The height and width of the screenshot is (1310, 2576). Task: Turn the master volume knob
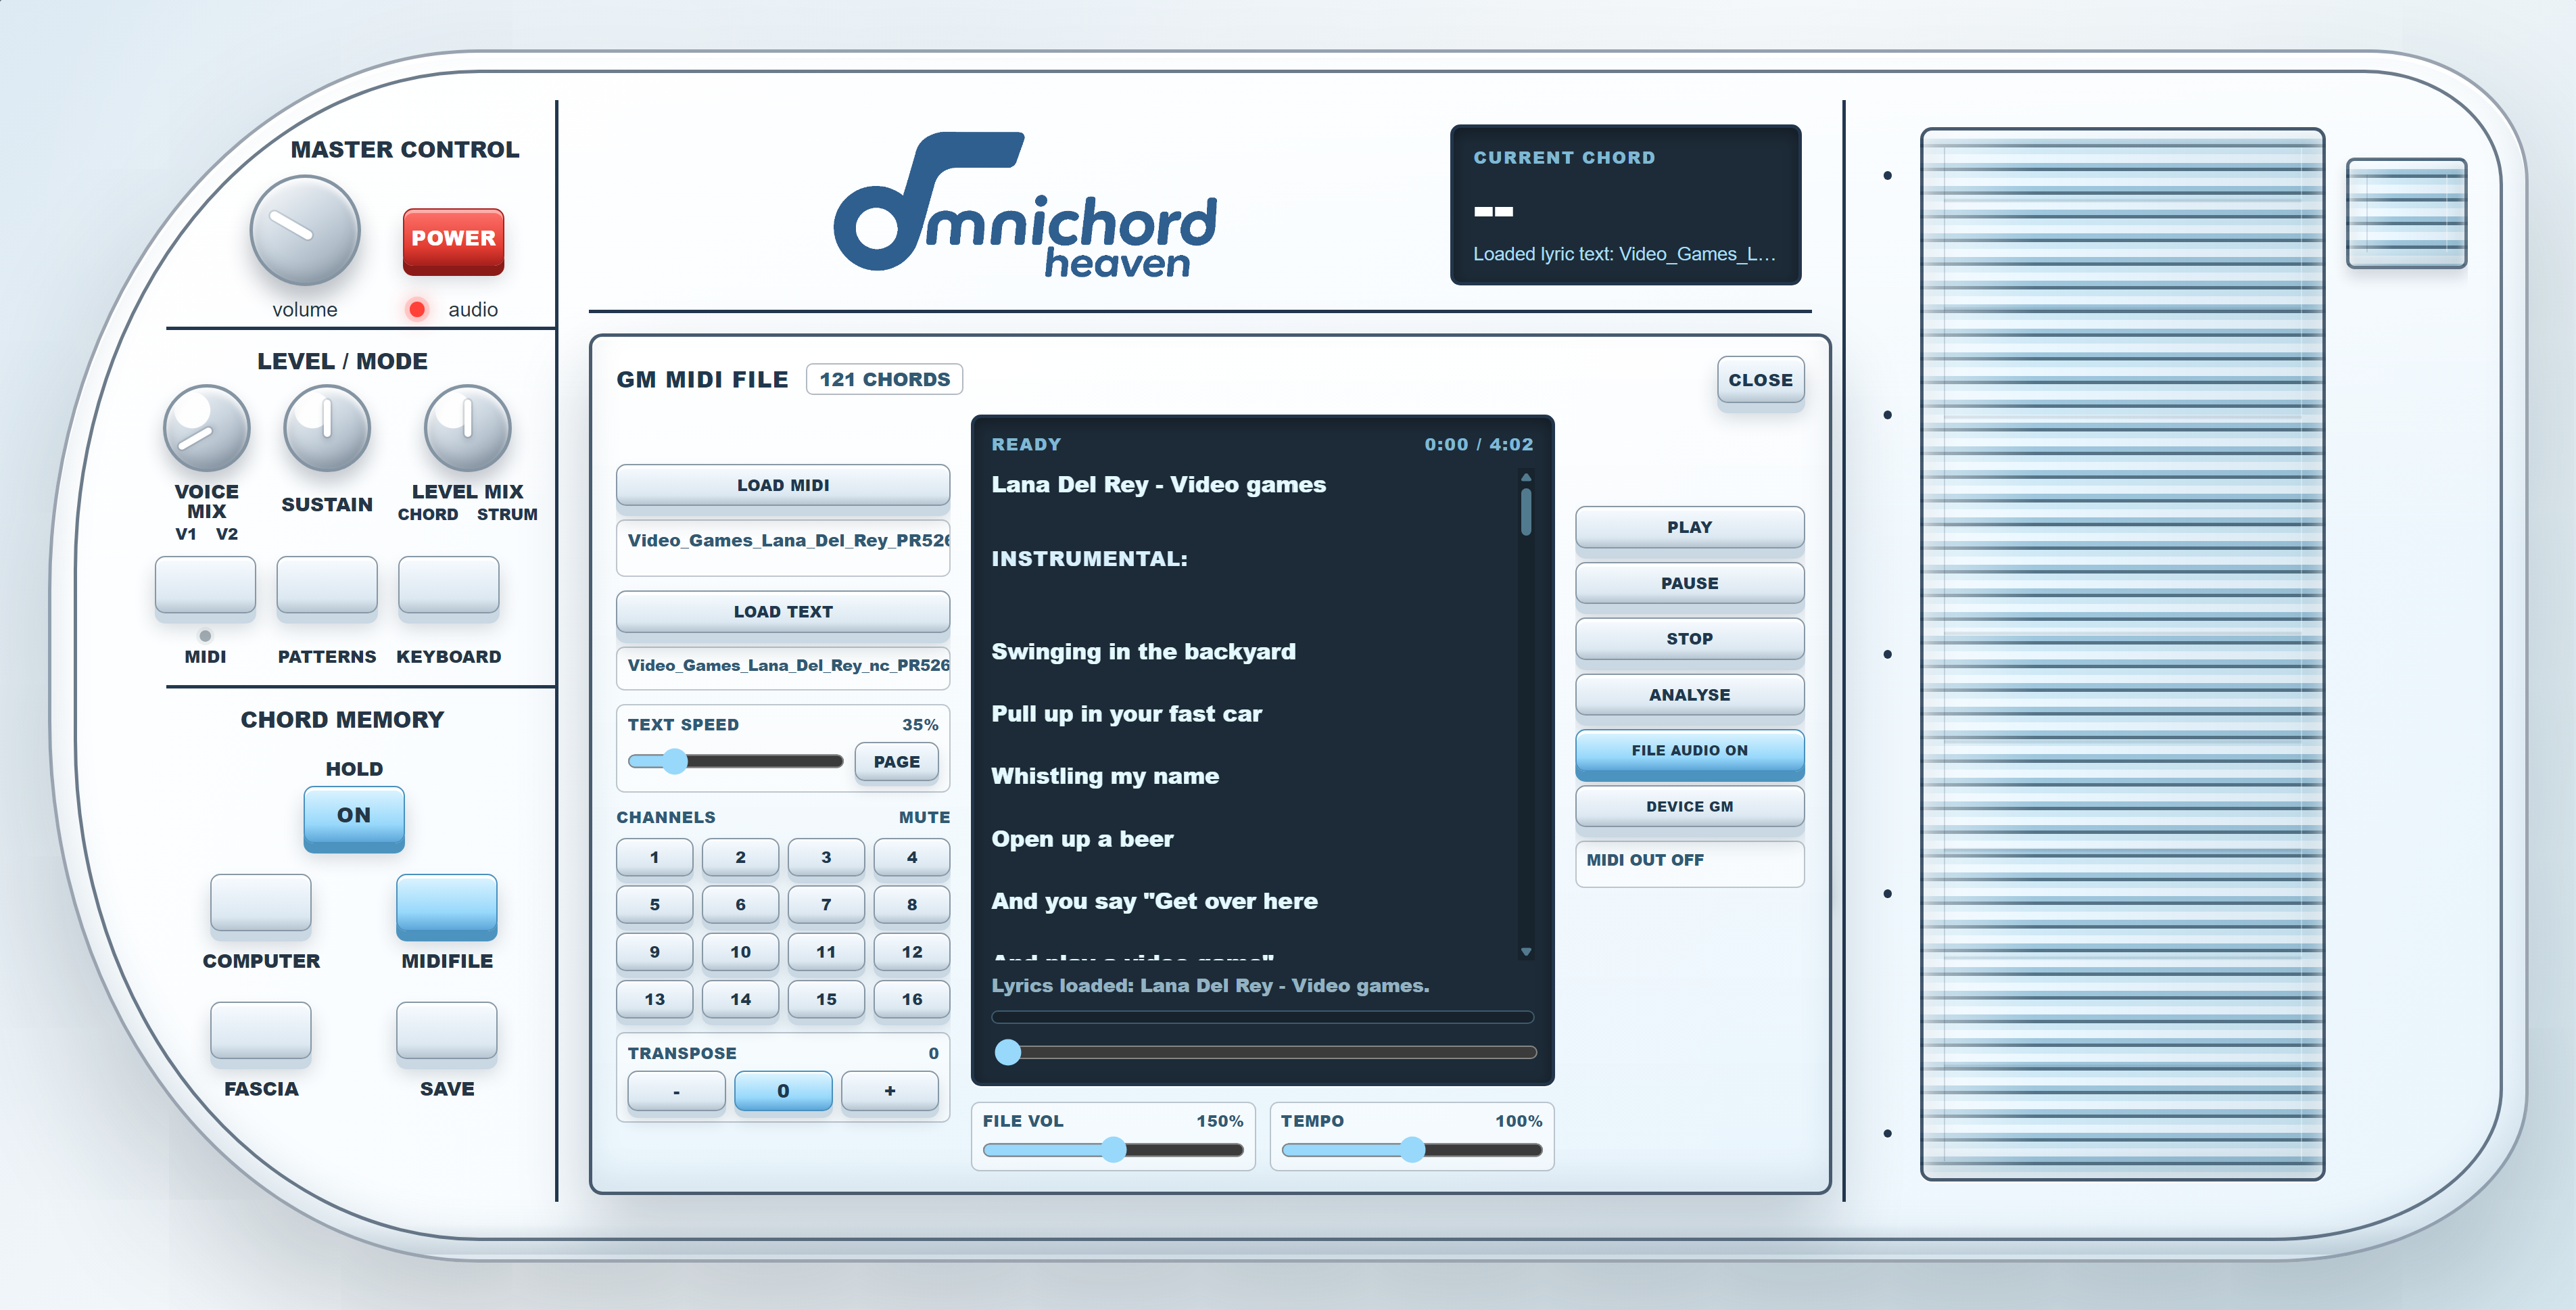point(304,232)
